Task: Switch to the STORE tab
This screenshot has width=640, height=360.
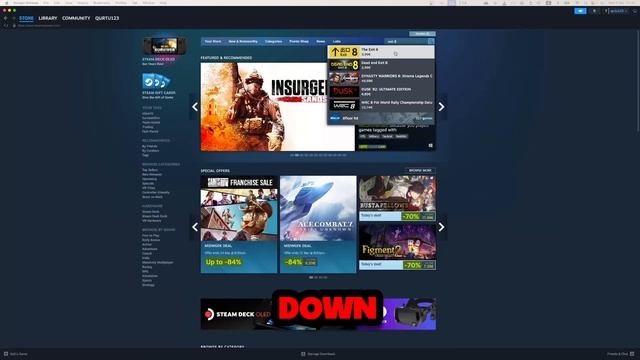Action: pyautogui.click(x=26, y=18)
